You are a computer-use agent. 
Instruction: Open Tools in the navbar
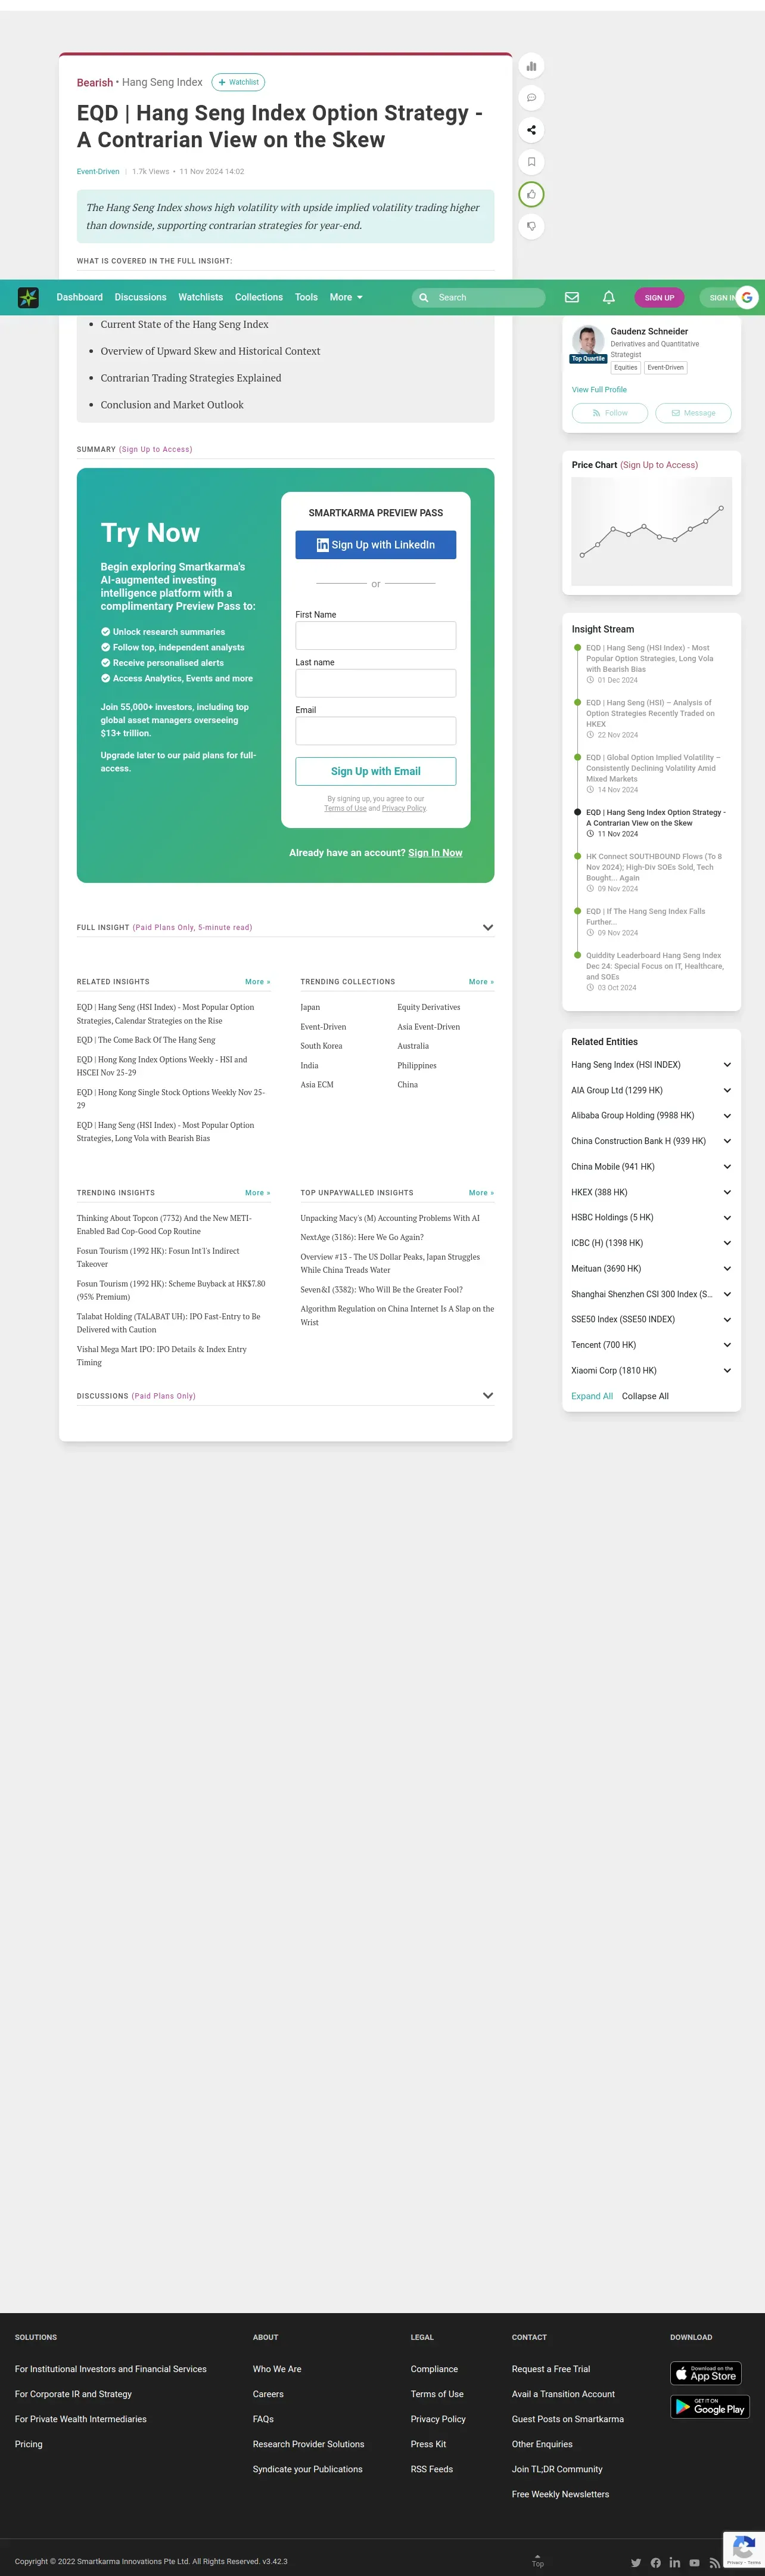tap(306, 297)
